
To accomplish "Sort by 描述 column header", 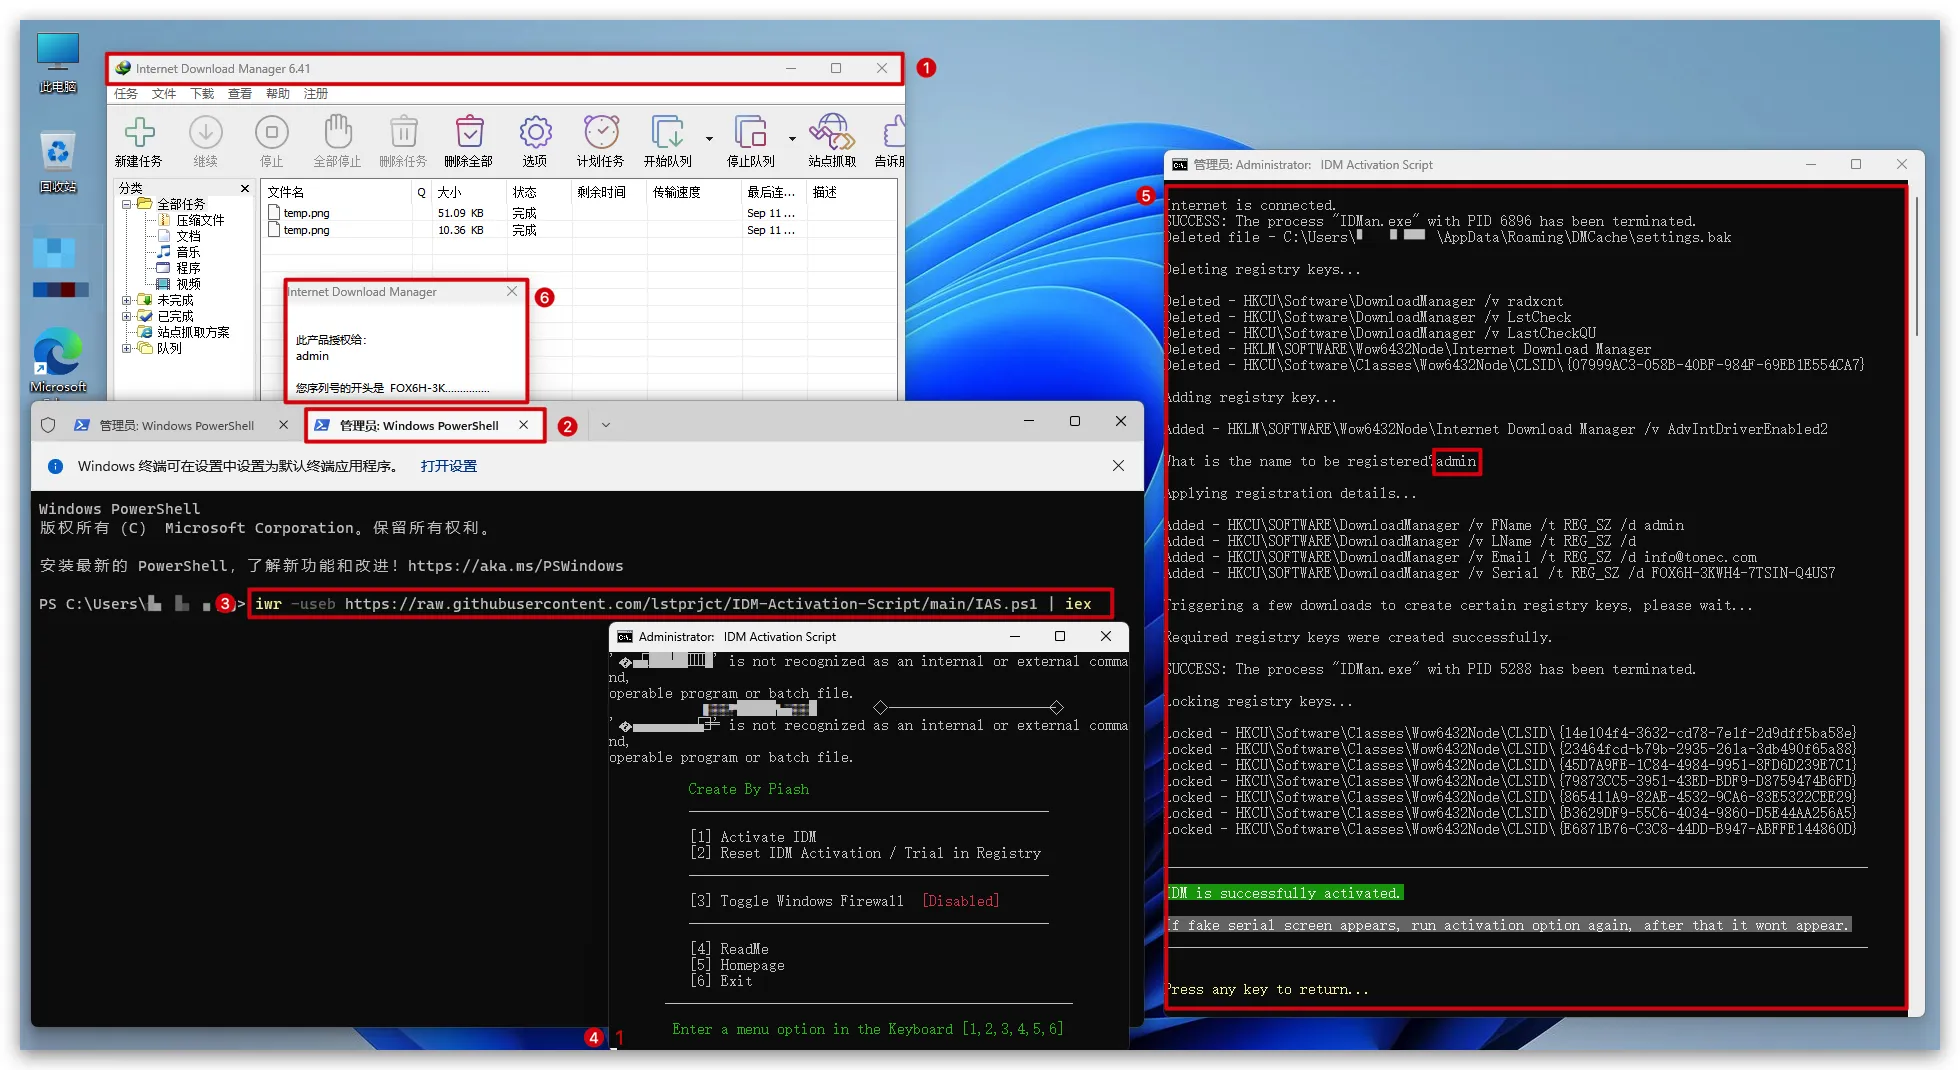I will [x=850, y=192].
